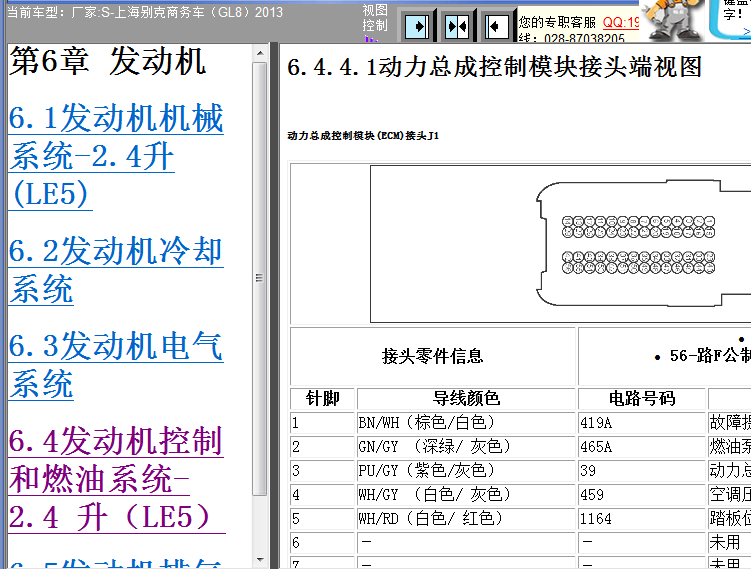Open 6.4发动机控制和燃油系统 link
This screenshot has width=751, height=569.
[x=117, y=479]
